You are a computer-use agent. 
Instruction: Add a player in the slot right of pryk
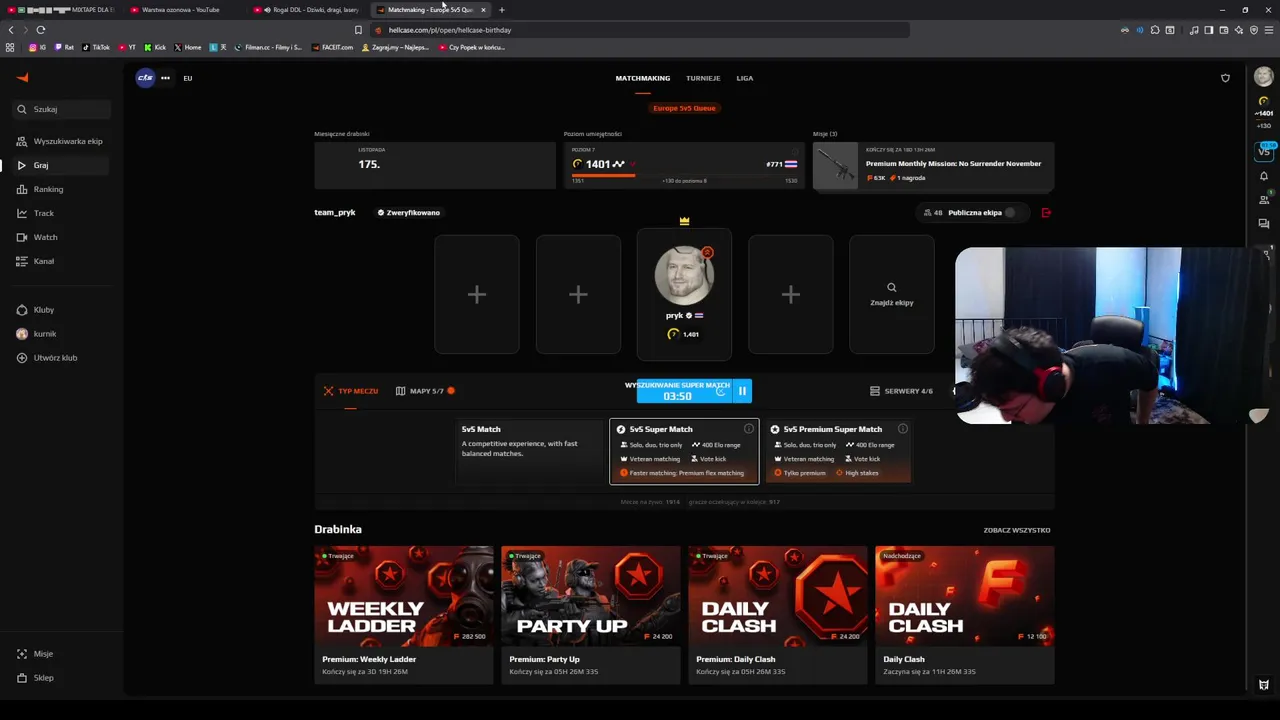pos(790,294)
